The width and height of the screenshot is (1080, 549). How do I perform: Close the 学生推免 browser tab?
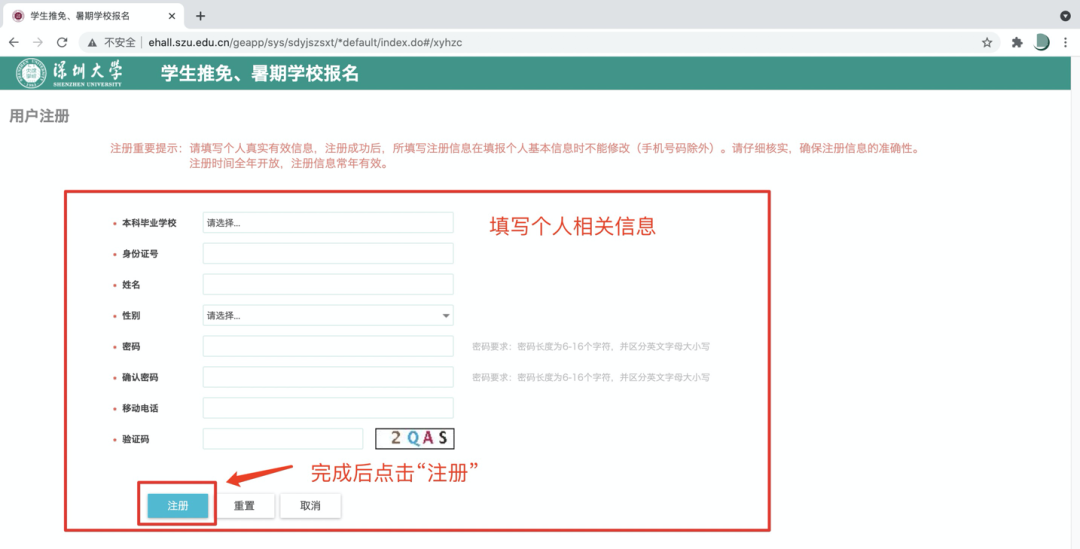pyautogui.click(x=172, y=16)
